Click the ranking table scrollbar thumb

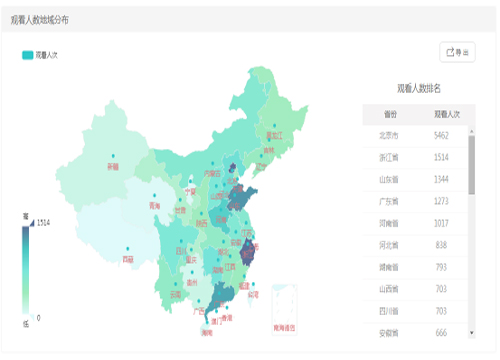tap(472, 165)
